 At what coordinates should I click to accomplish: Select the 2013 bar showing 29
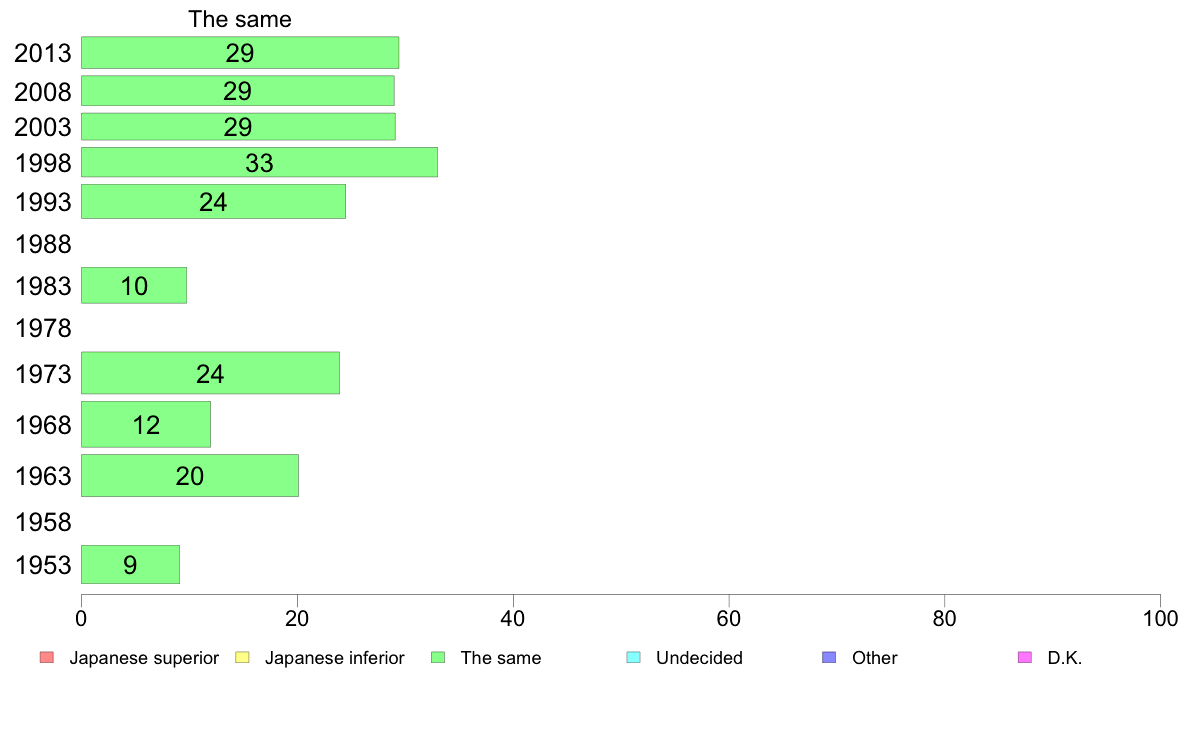(239, 52)
